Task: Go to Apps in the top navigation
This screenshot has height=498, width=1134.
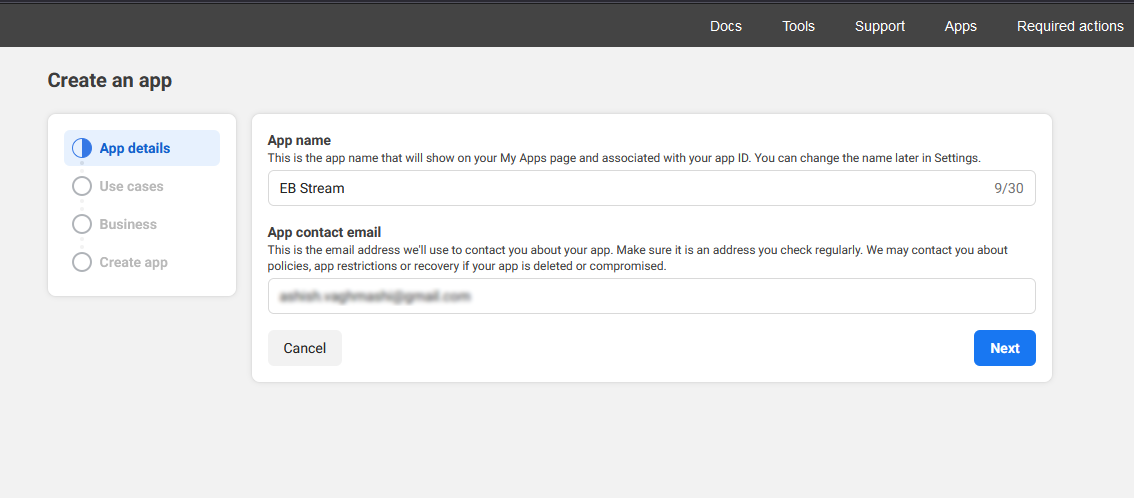Action: [960, 26]
